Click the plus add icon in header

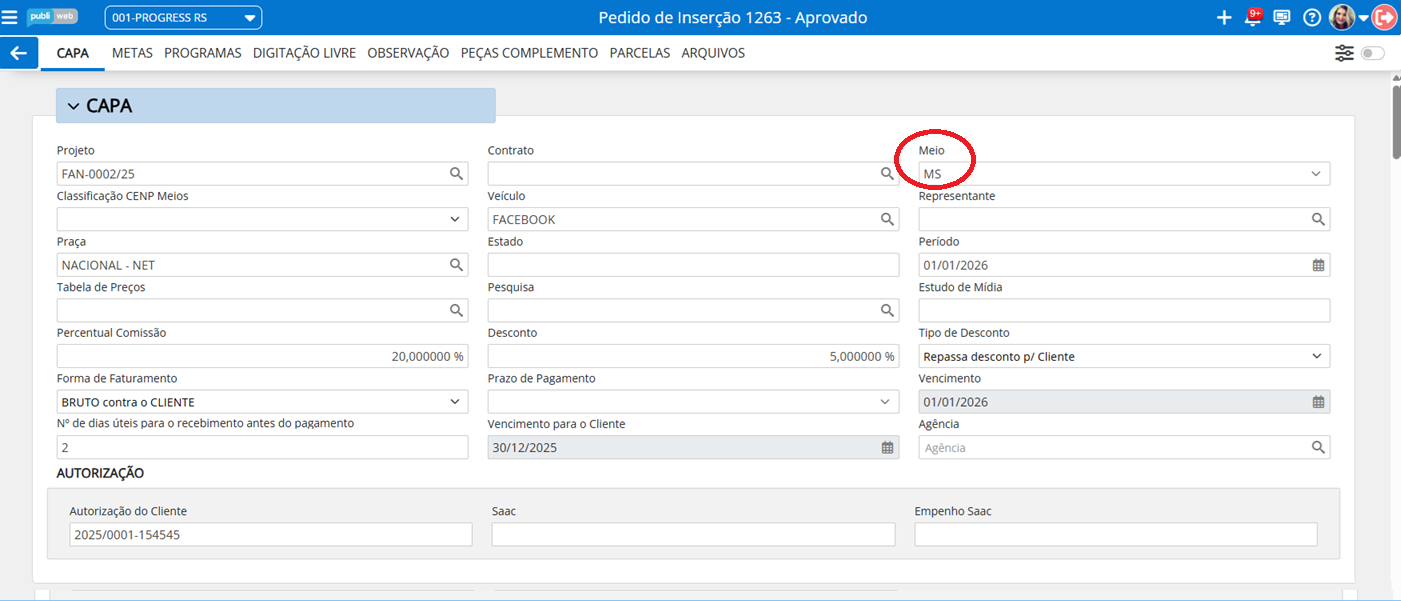(1223, 18)
